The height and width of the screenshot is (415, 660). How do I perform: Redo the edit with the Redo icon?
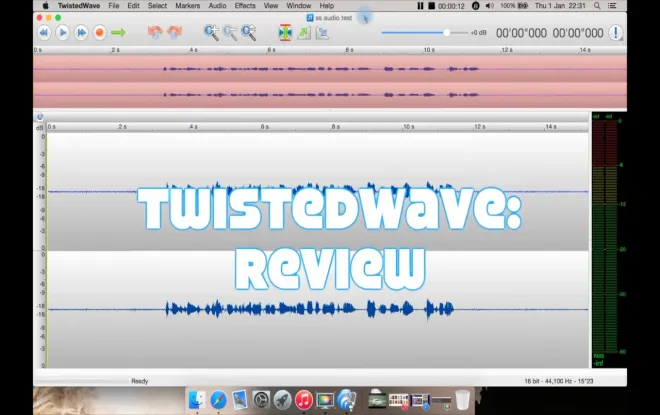pyautogui.click(x=174, y=32)
